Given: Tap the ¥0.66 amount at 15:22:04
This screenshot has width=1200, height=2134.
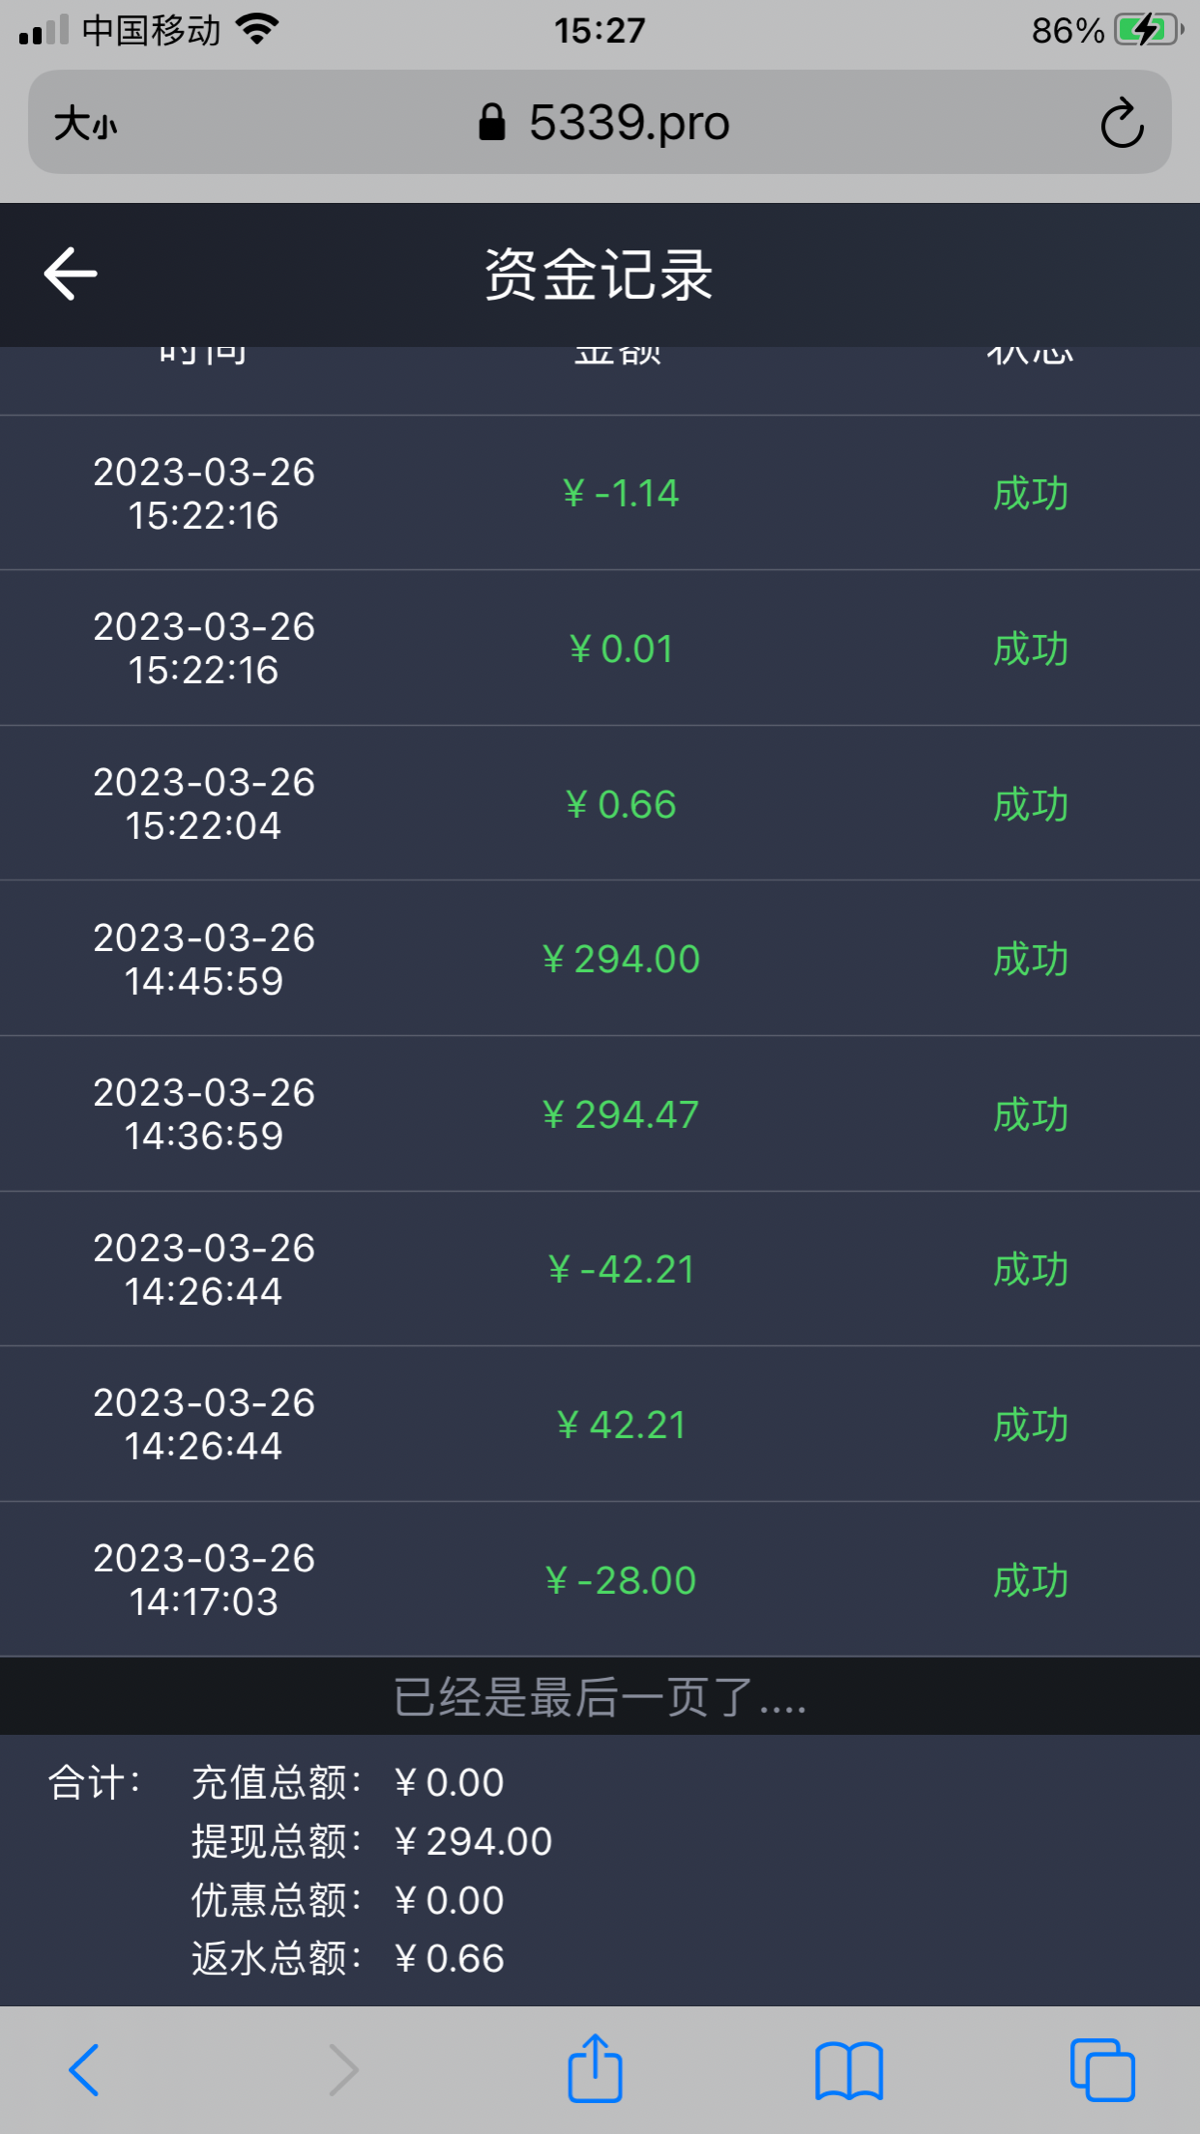Looking at the screenshot, I should 620,804.
